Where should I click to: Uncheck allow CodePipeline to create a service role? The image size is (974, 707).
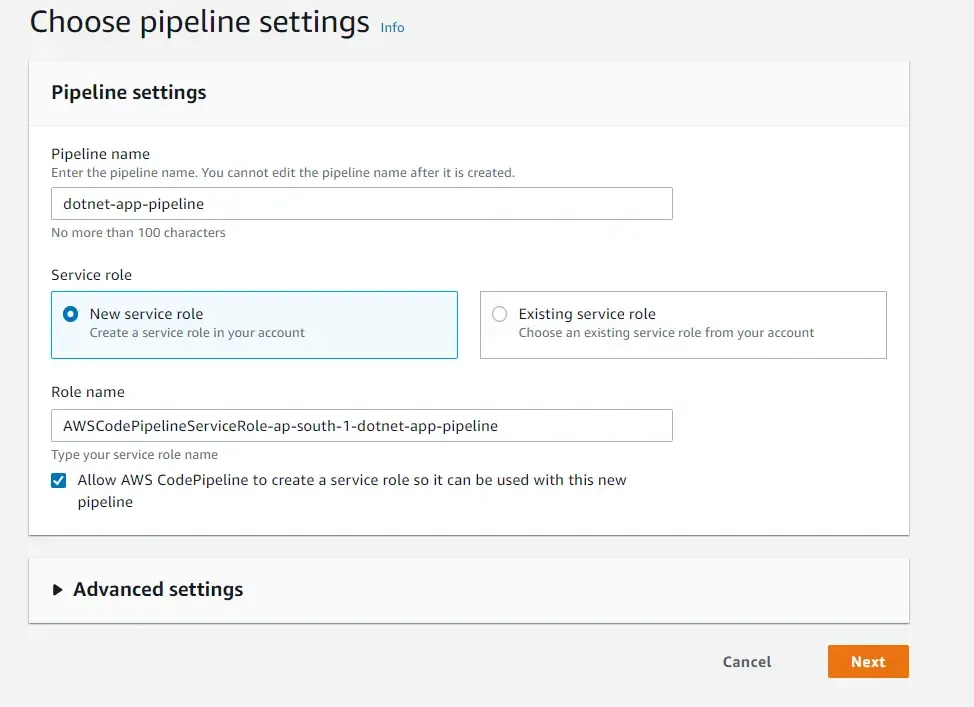58,480
